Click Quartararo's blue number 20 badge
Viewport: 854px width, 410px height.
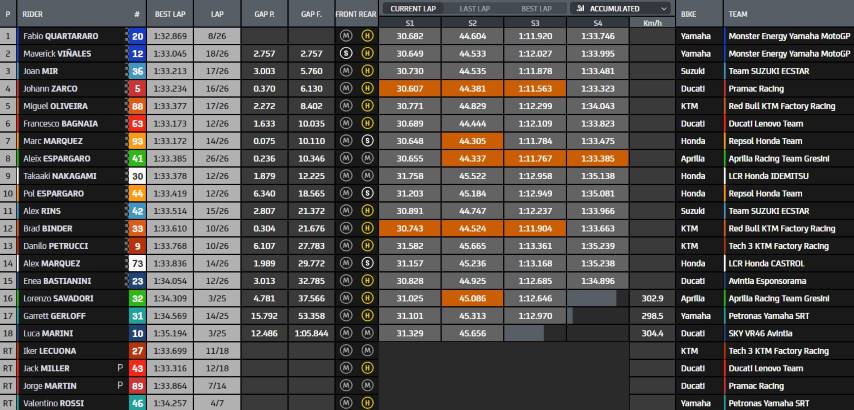coord(138,36)
